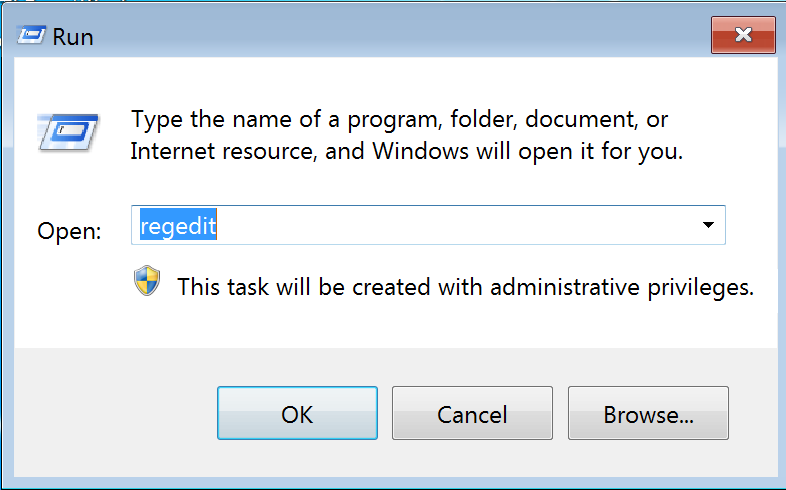Click empty space in the Open field after regedit
The image size is (786, 490).
coord(450,227)
